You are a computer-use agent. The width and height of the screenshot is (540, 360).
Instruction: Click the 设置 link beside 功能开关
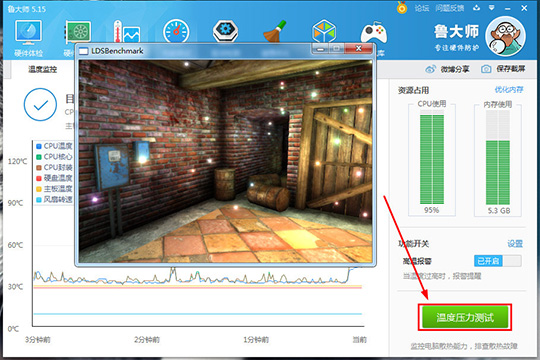[x=515, y=244]
